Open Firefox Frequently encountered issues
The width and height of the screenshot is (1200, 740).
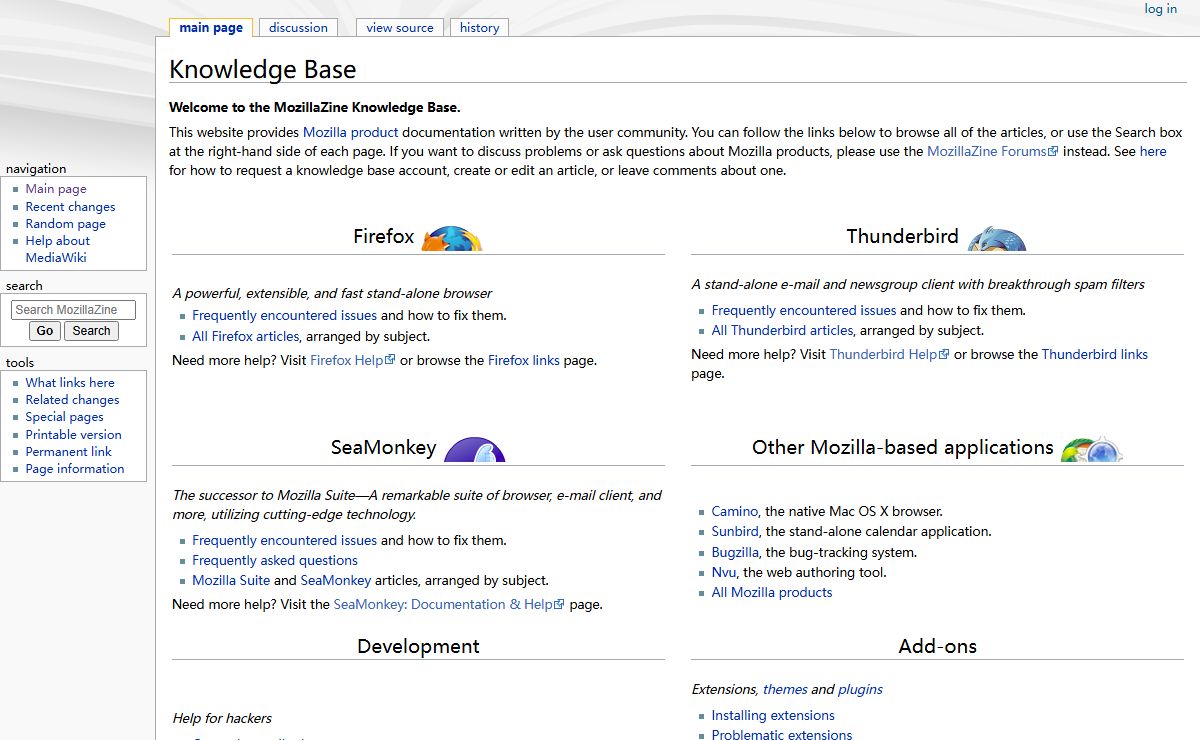[284, 316]
